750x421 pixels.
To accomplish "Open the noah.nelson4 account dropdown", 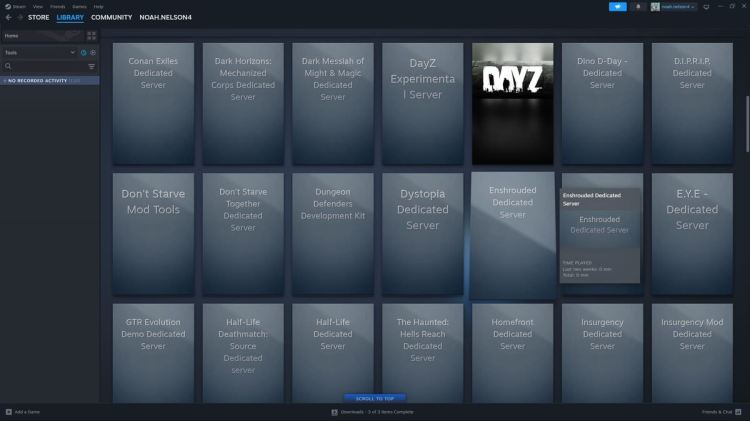I will [x=675, y=6].
